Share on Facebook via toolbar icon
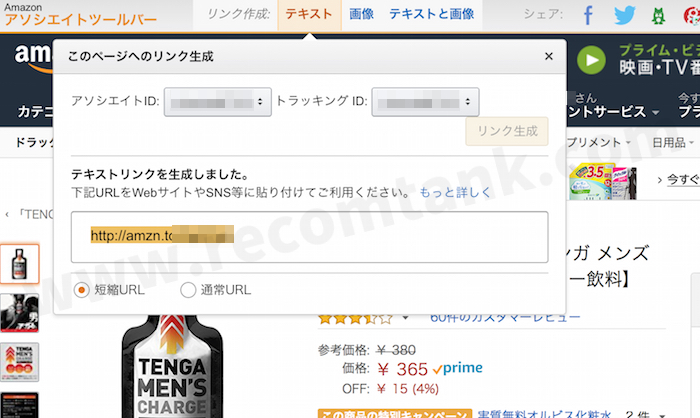The width and height of the screenshot is (700, 418). pos(588,15)
